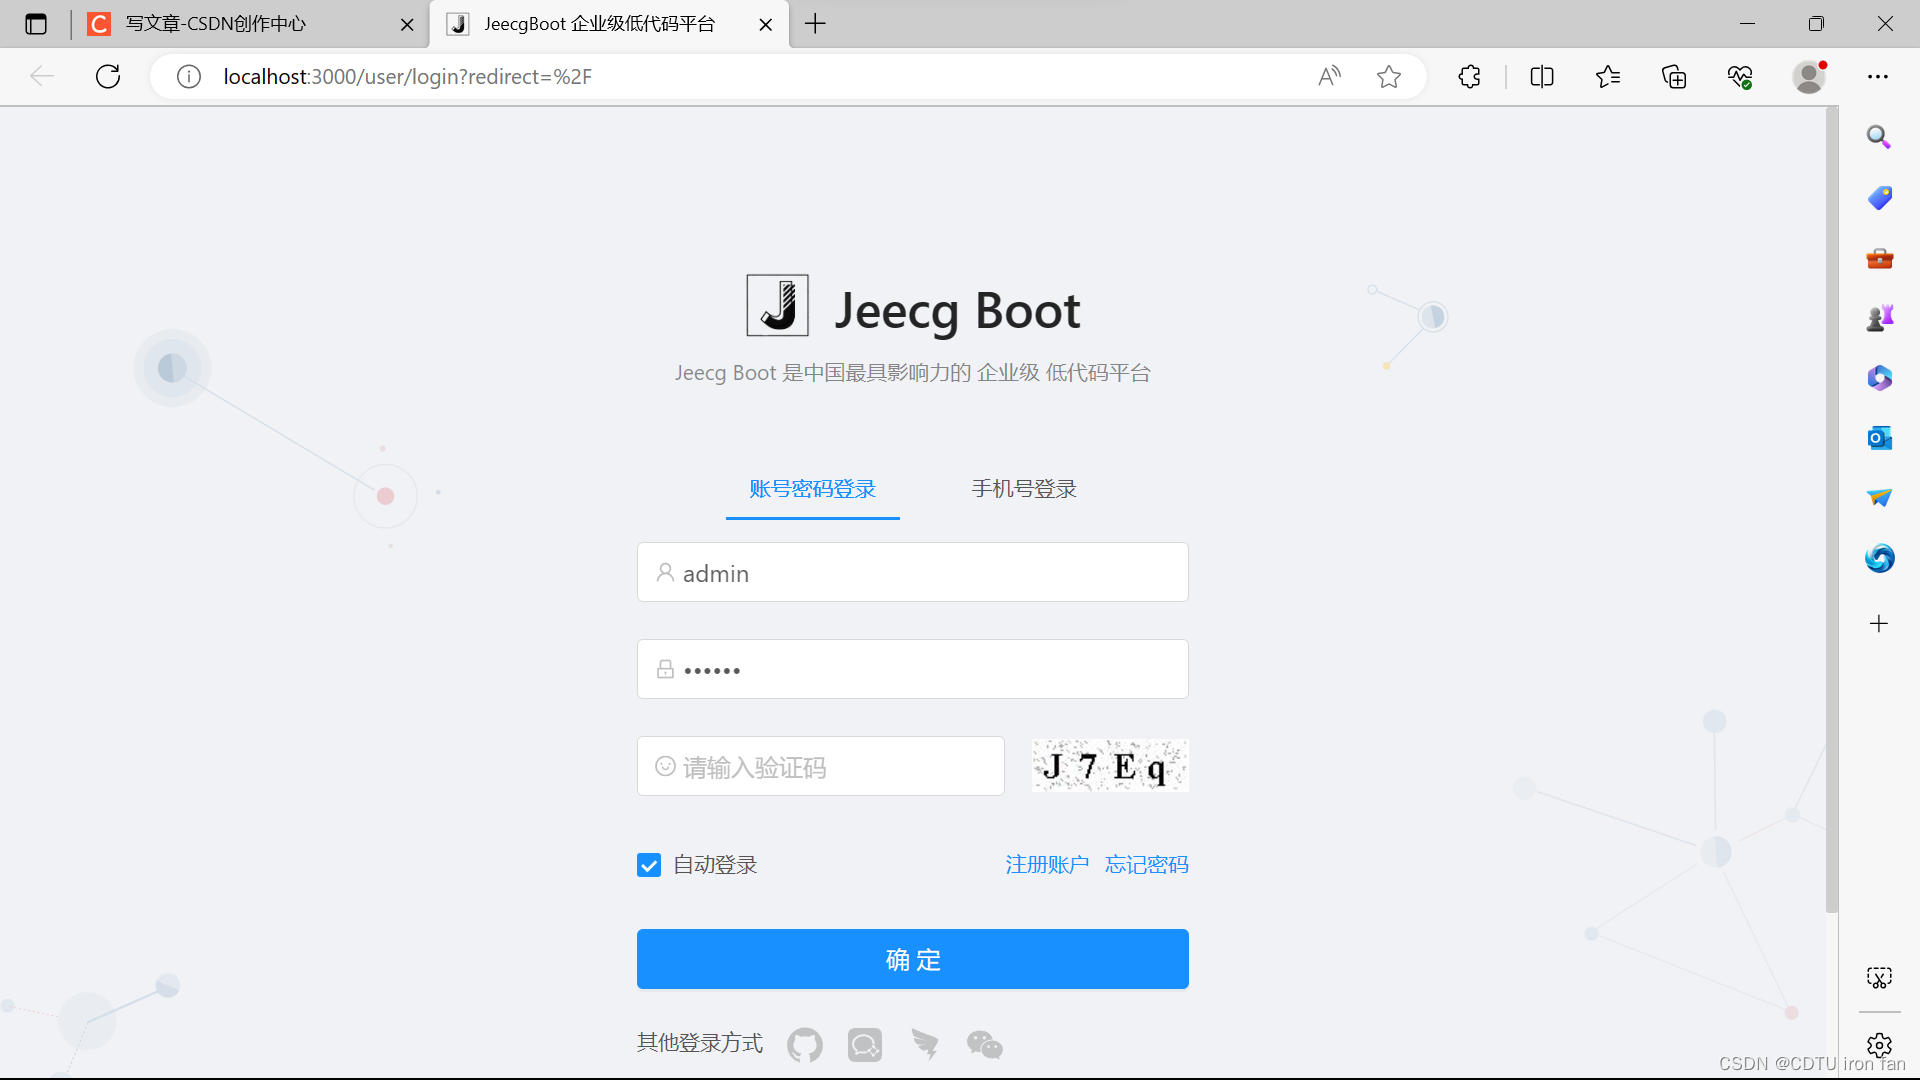The height and width of the screenshot is (1080, 1920).
Task: Open the sidebar Search tool
Action: coord(1879,136)
